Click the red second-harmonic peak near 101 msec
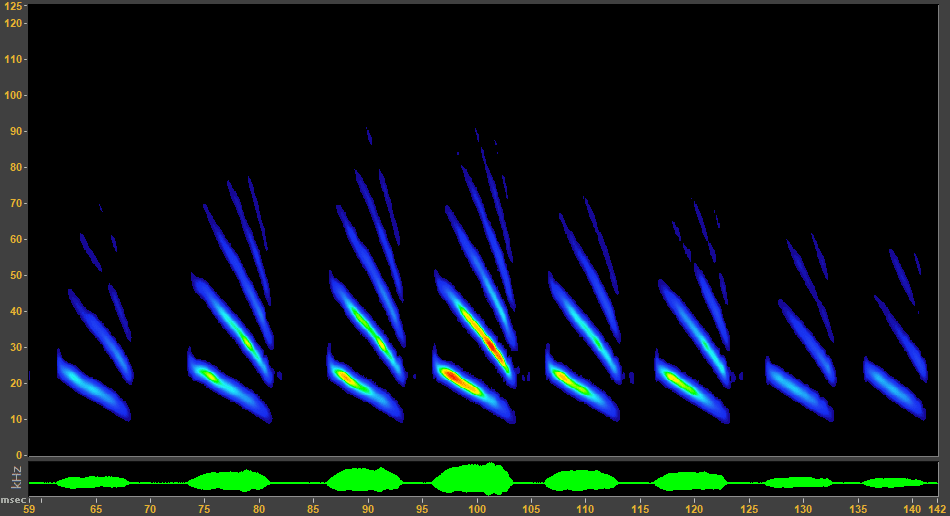The height and width of the screenshot is (516, 950). [490, 346]
